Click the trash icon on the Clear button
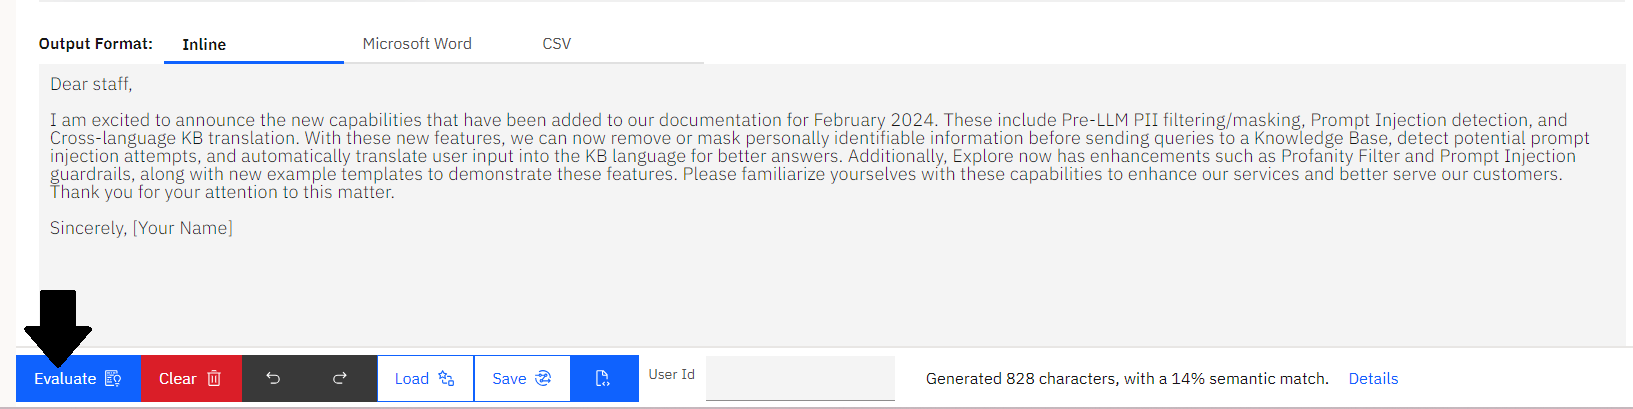Viewport: 1633px width, 409px height. [x=214, y=378]
